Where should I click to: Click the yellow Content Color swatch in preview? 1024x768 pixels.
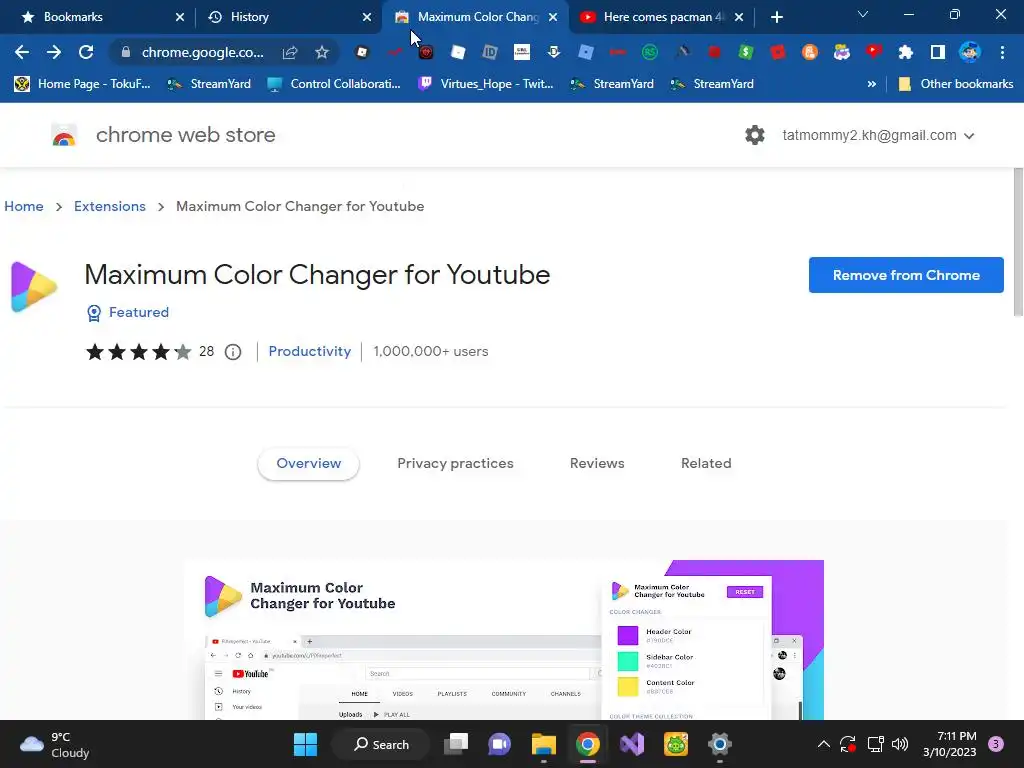point(628,686)
